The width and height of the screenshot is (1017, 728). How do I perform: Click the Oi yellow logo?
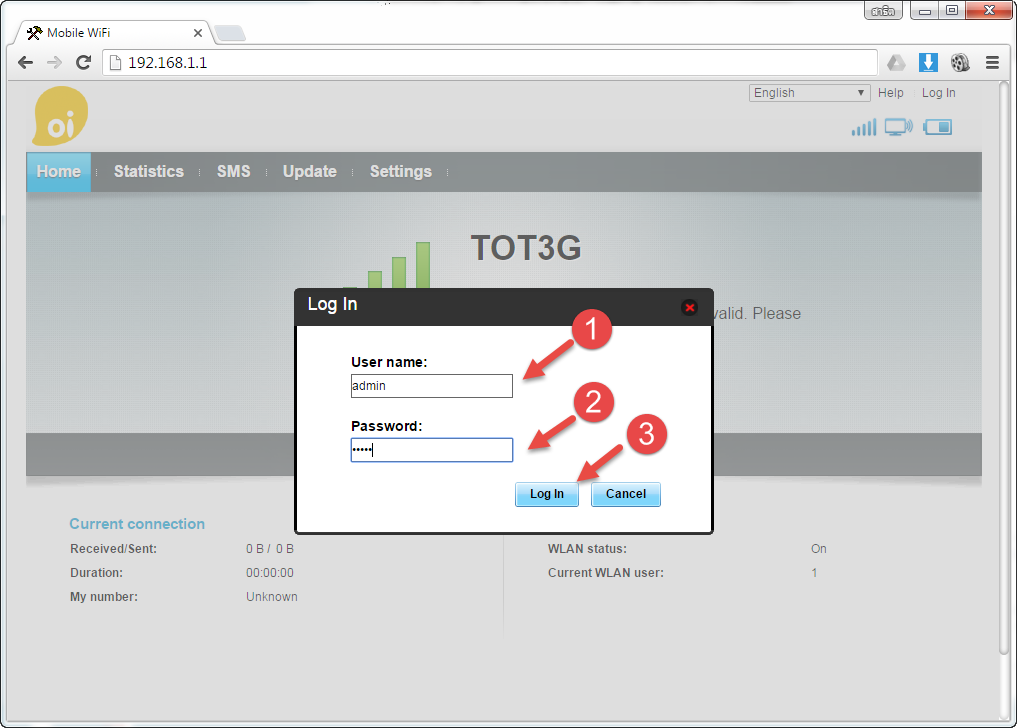click(x=60, y=116)
